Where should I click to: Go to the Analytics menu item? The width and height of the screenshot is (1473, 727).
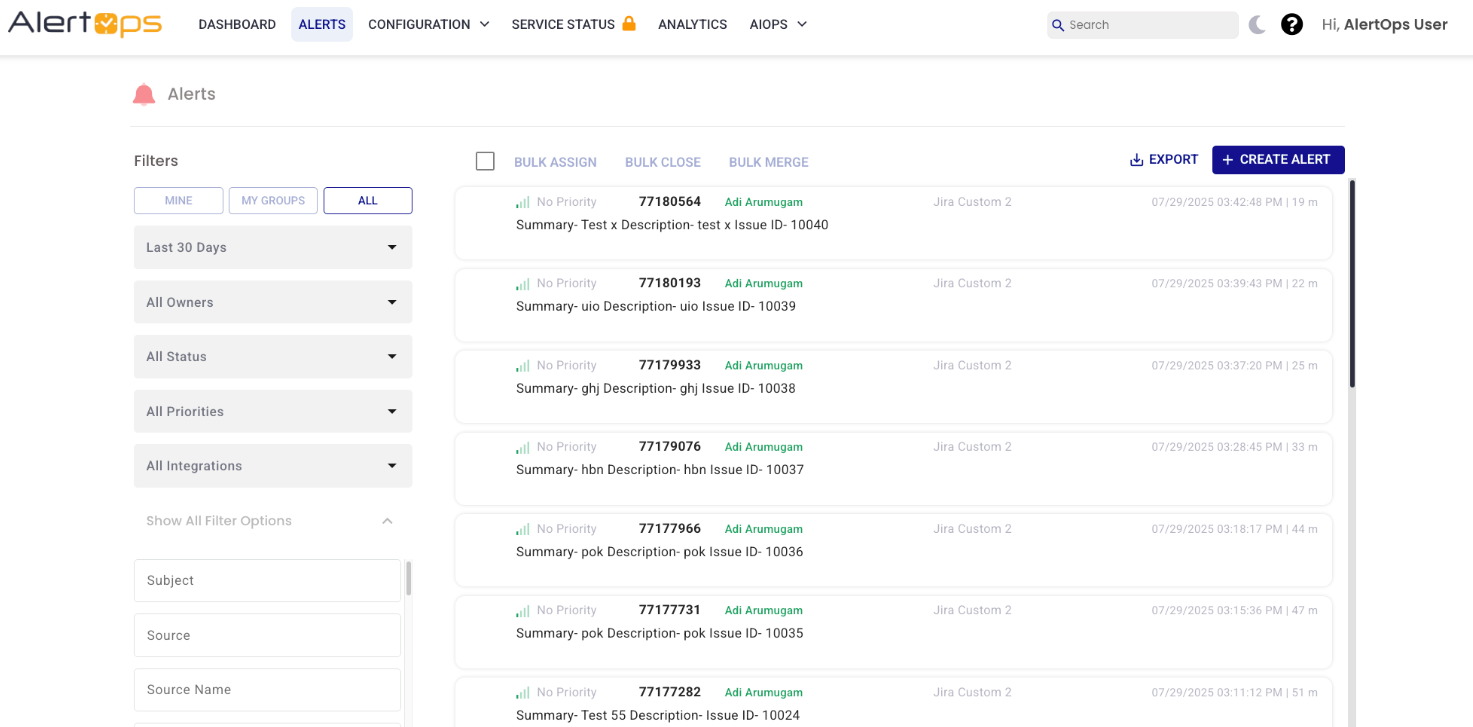point(692,24)
